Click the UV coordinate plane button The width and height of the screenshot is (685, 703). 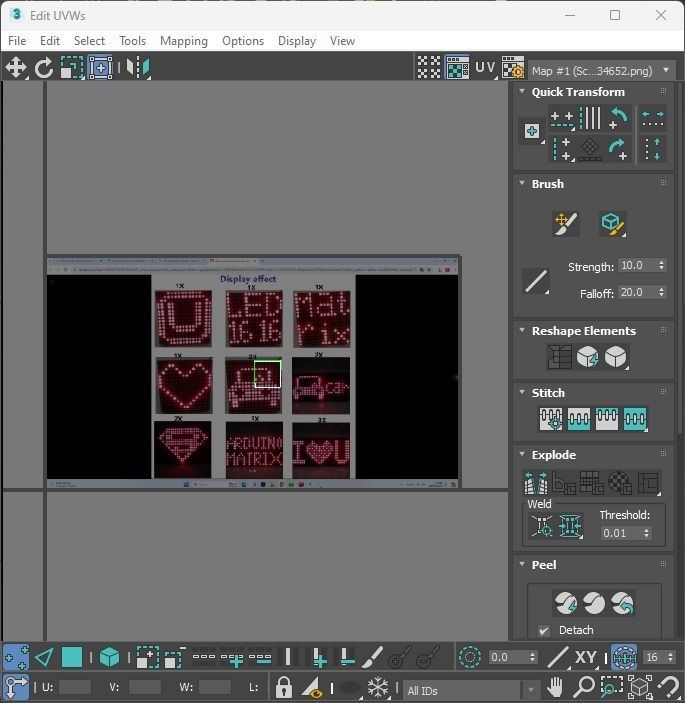pyautogui.click(x=486, y=68)
